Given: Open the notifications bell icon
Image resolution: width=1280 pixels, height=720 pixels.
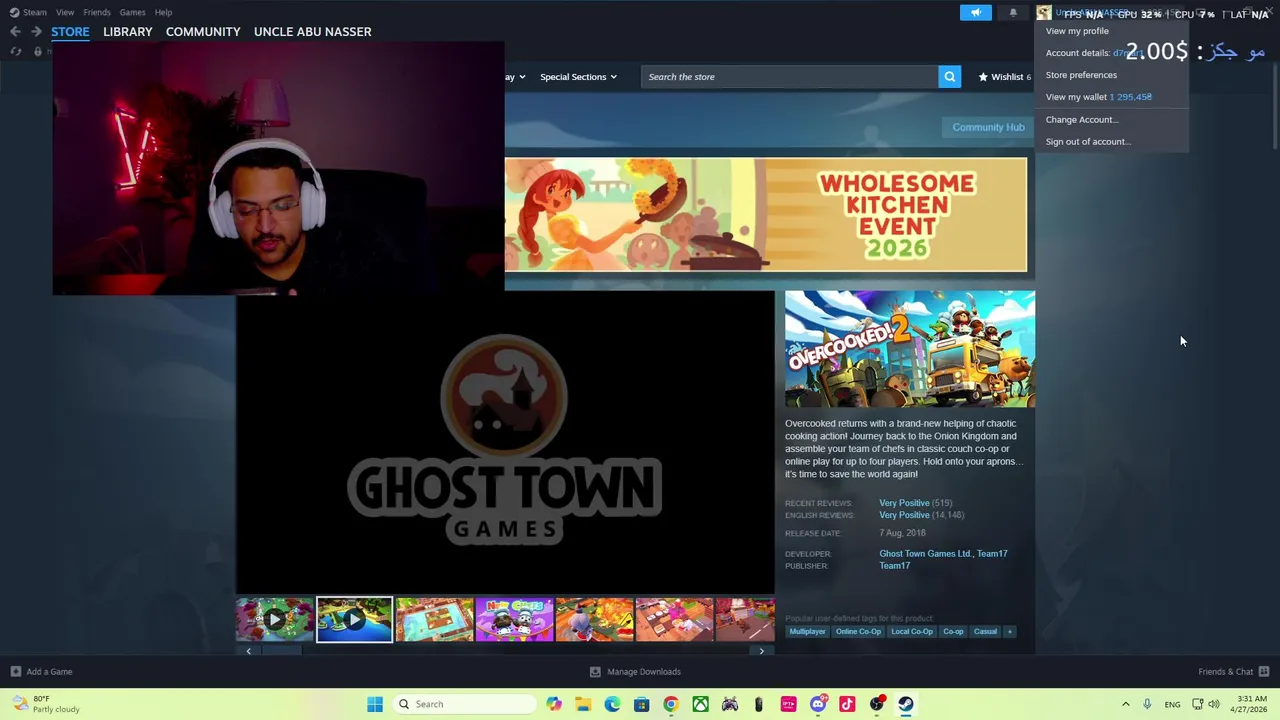Looking at the screenshot, I should [1013, 13].
